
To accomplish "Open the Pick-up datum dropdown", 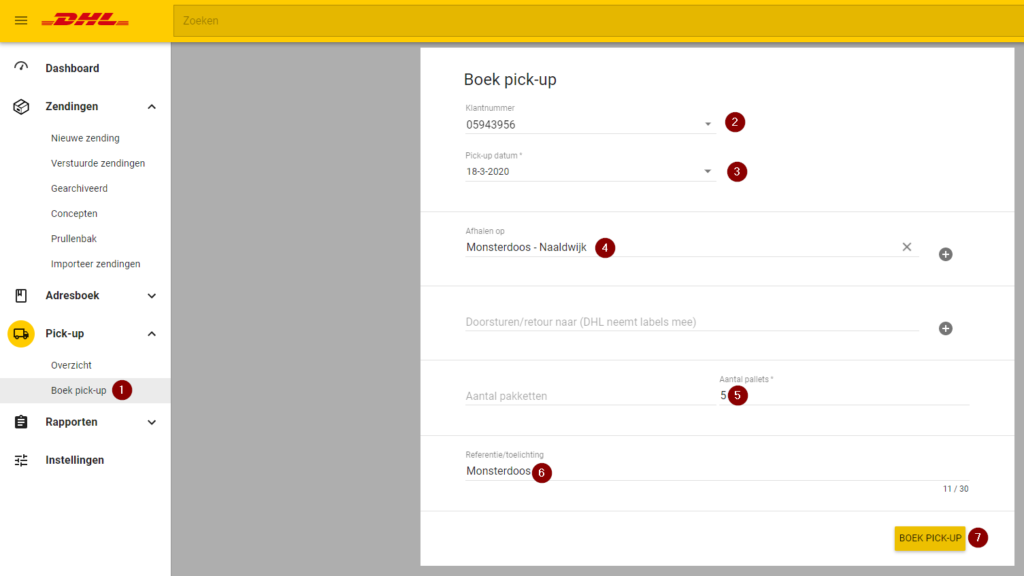I will click(708, 172).
